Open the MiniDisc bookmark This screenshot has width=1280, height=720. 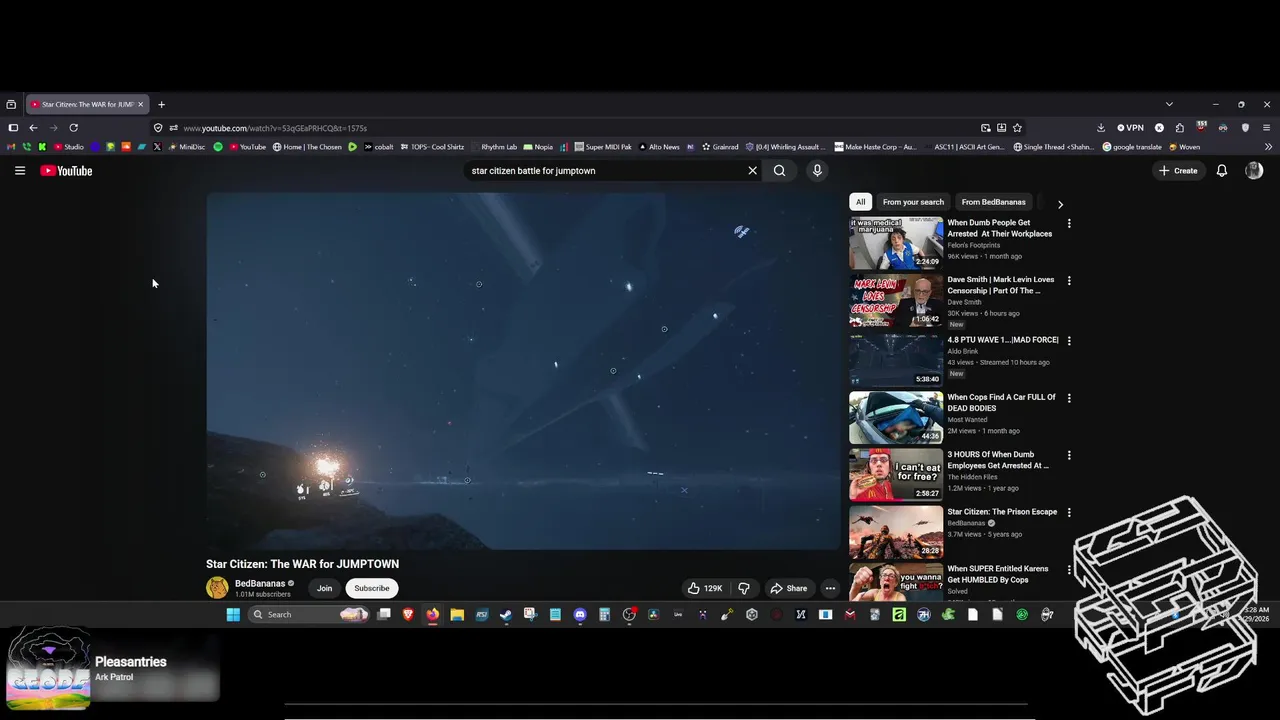pos(187,147)
